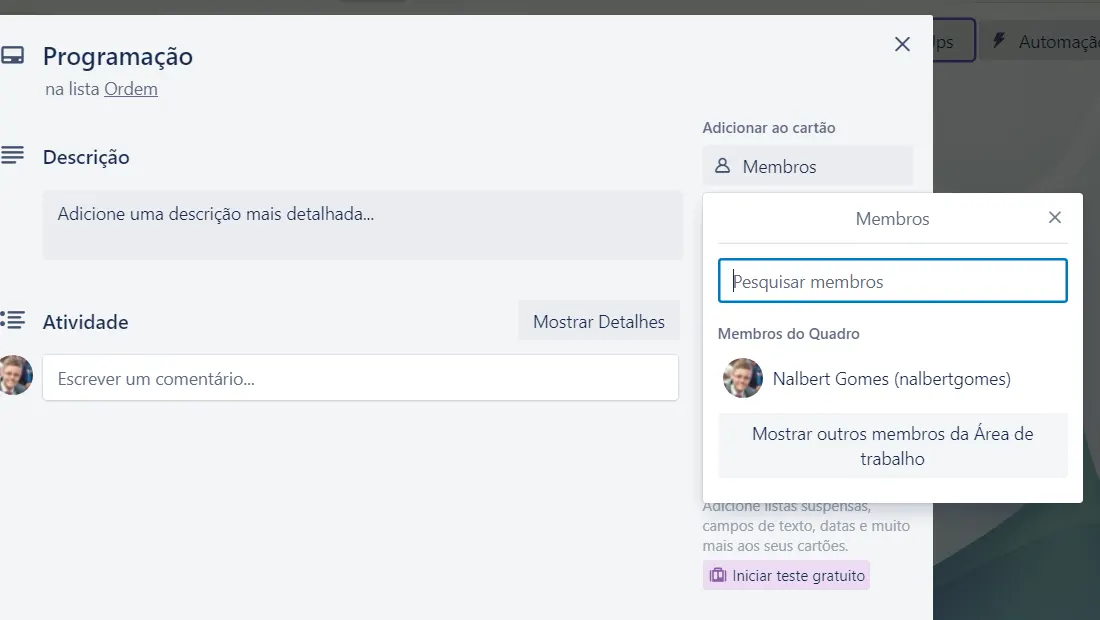Image resolution: width=1100 pixels, height=620 pixels.
Task: Open the Ordem list link
Action: tap(130, 89)
